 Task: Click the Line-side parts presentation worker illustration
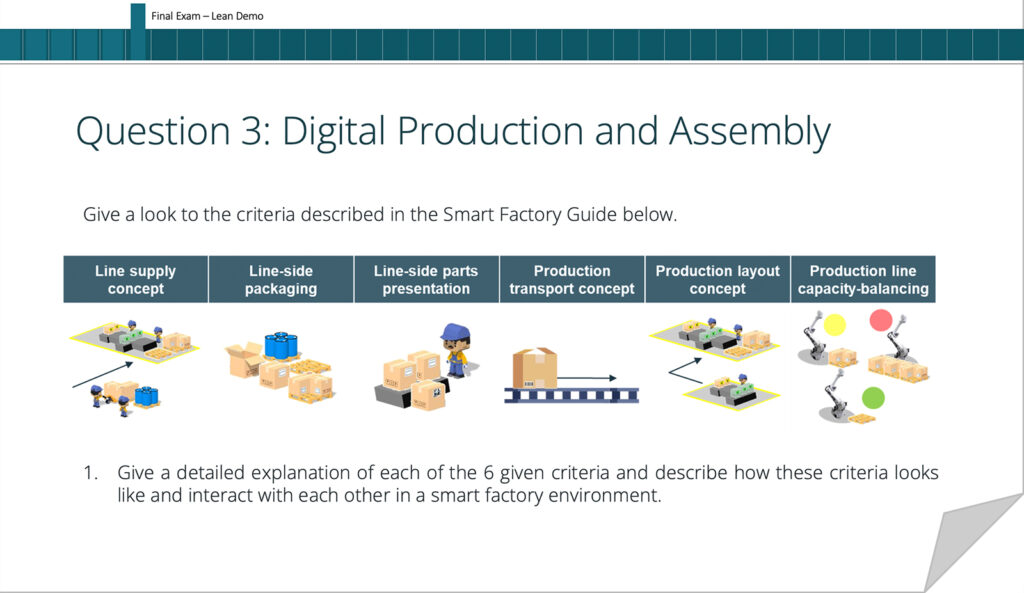point(426,366)
